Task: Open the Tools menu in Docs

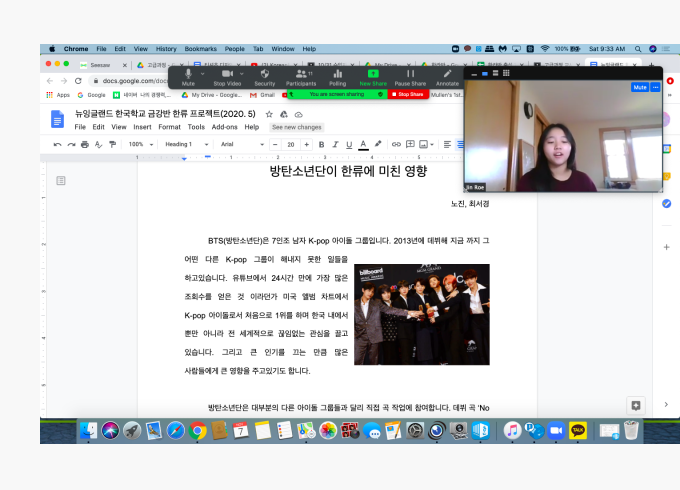Action: click(196, 127)
